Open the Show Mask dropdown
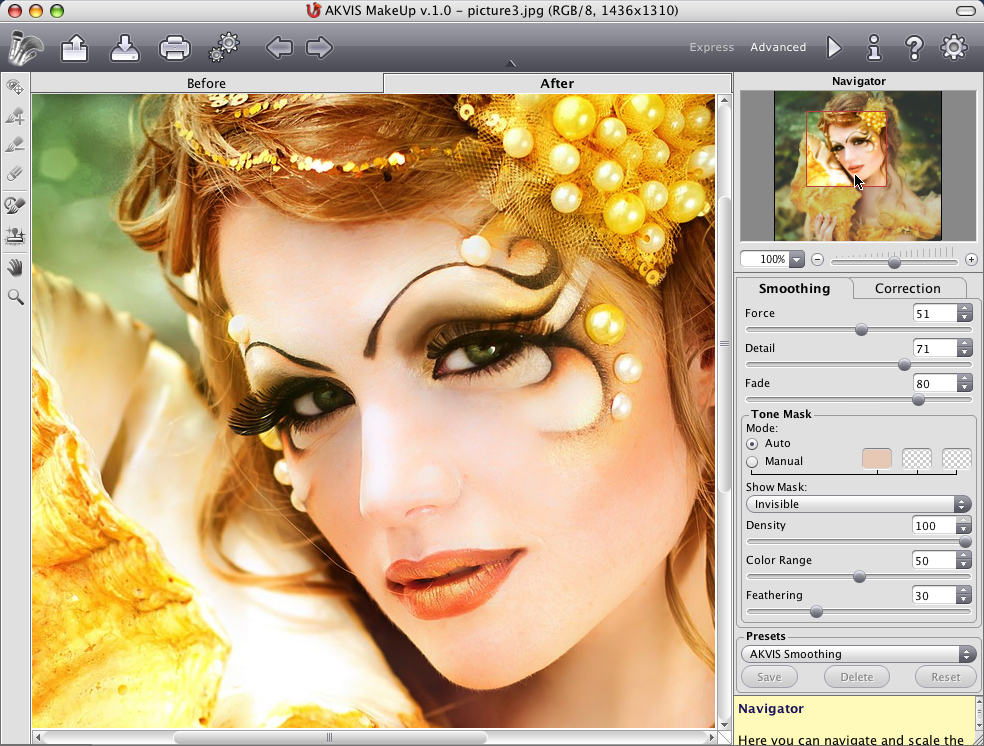 [x=858, y=504]
